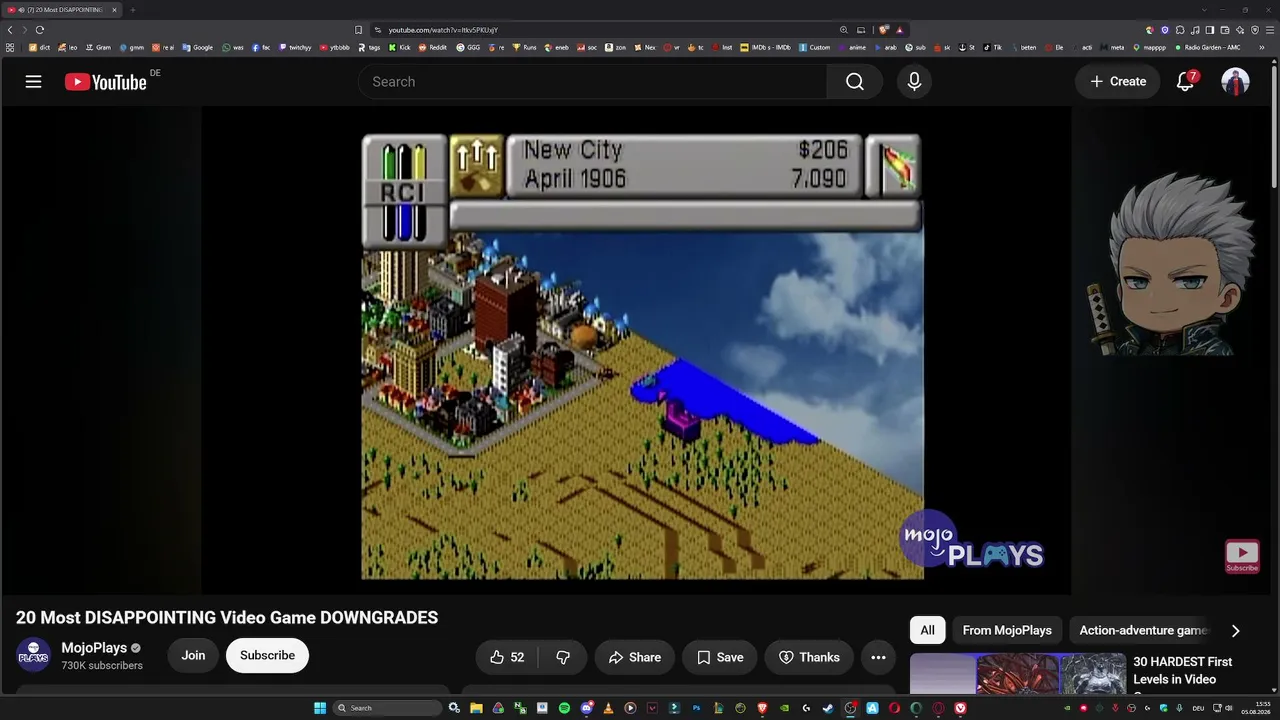Click the Windows taskbar search box

point(387,708)
